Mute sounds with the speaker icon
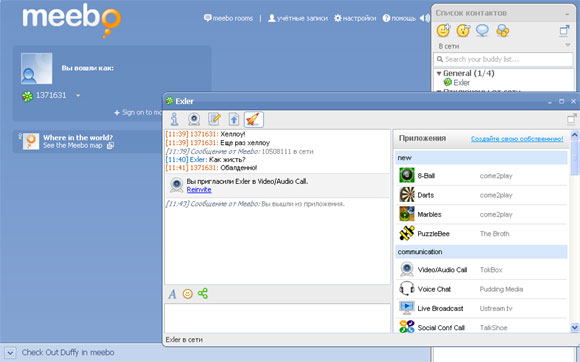This screenshot has height=362, width=580. [x=425, y=18]
